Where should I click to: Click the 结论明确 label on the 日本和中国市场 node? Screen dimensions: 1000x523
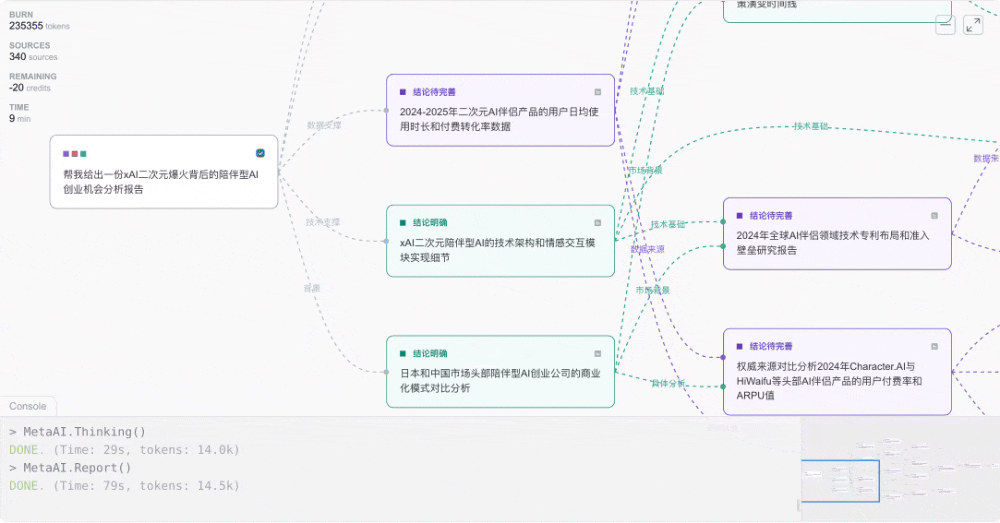click(430, 353)
